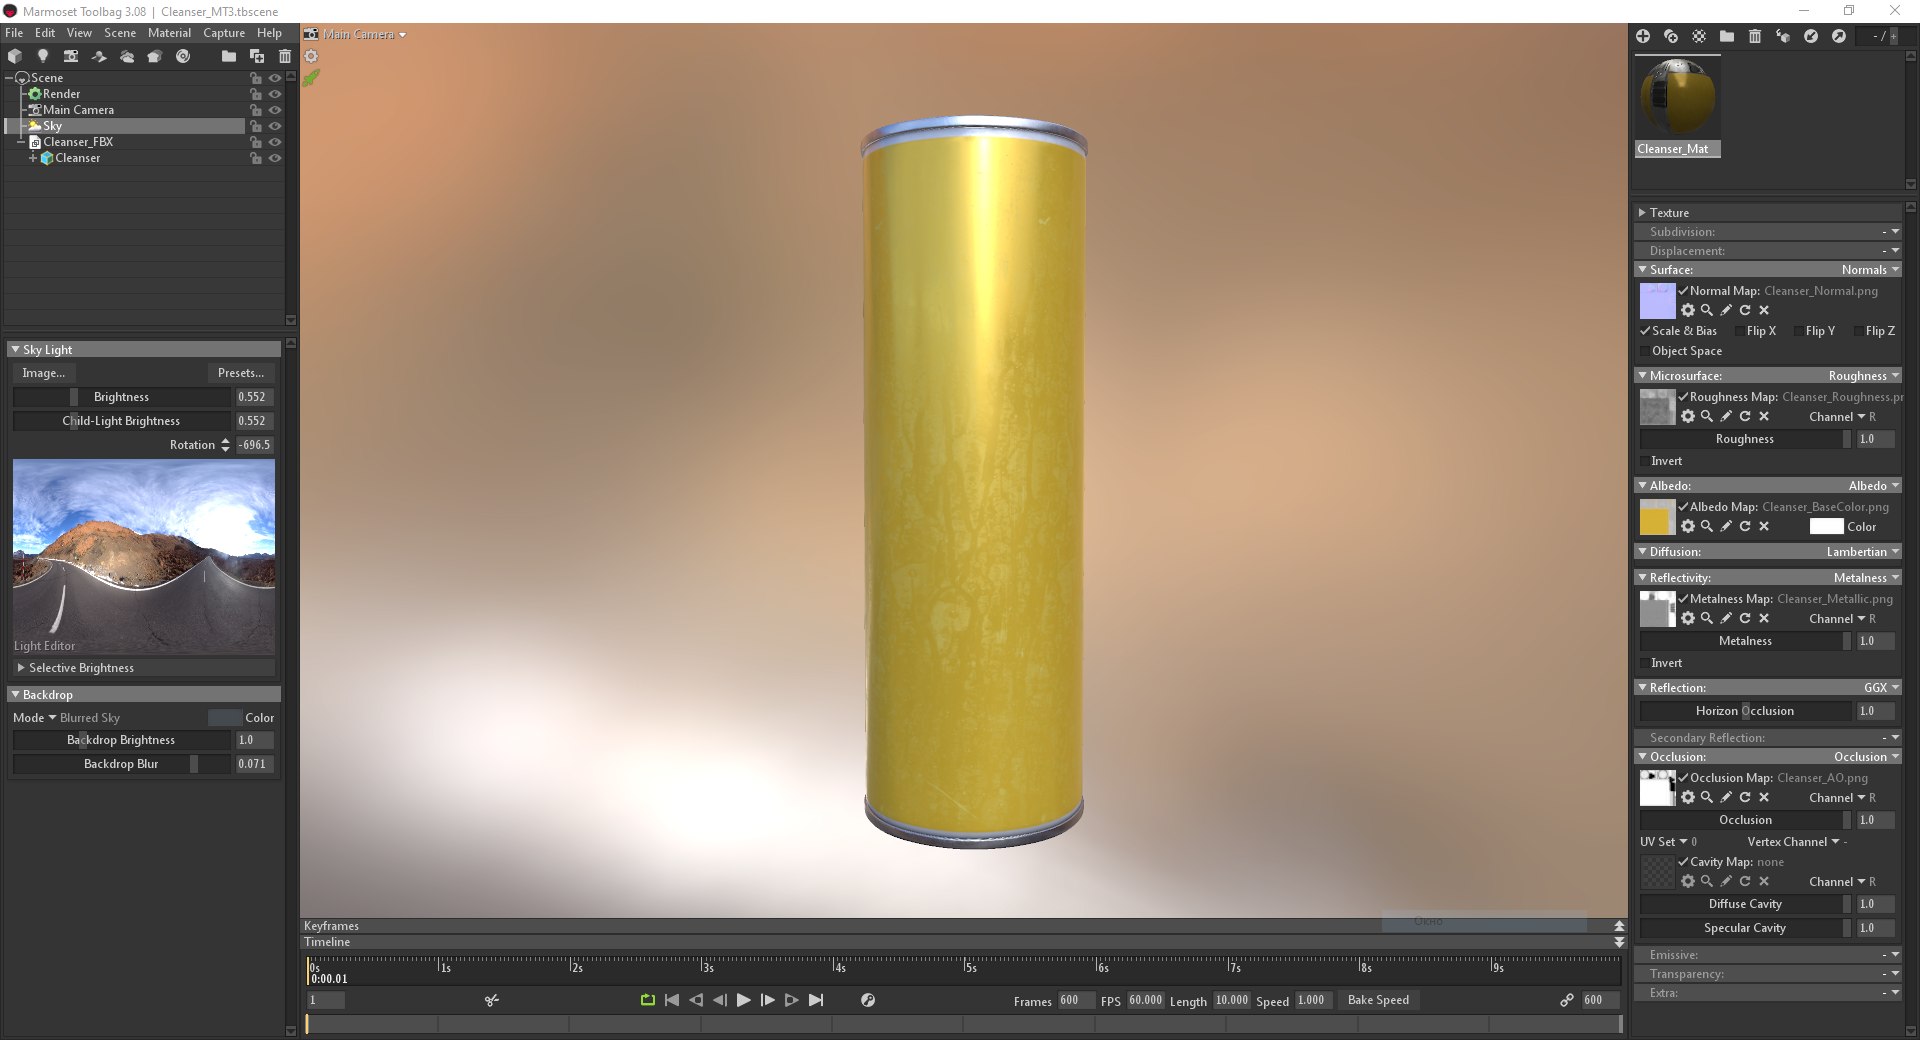Toggle visibility eye for the Sky row
The width and height of the screenshot is (1920, 1040).
tap(275, 126)
